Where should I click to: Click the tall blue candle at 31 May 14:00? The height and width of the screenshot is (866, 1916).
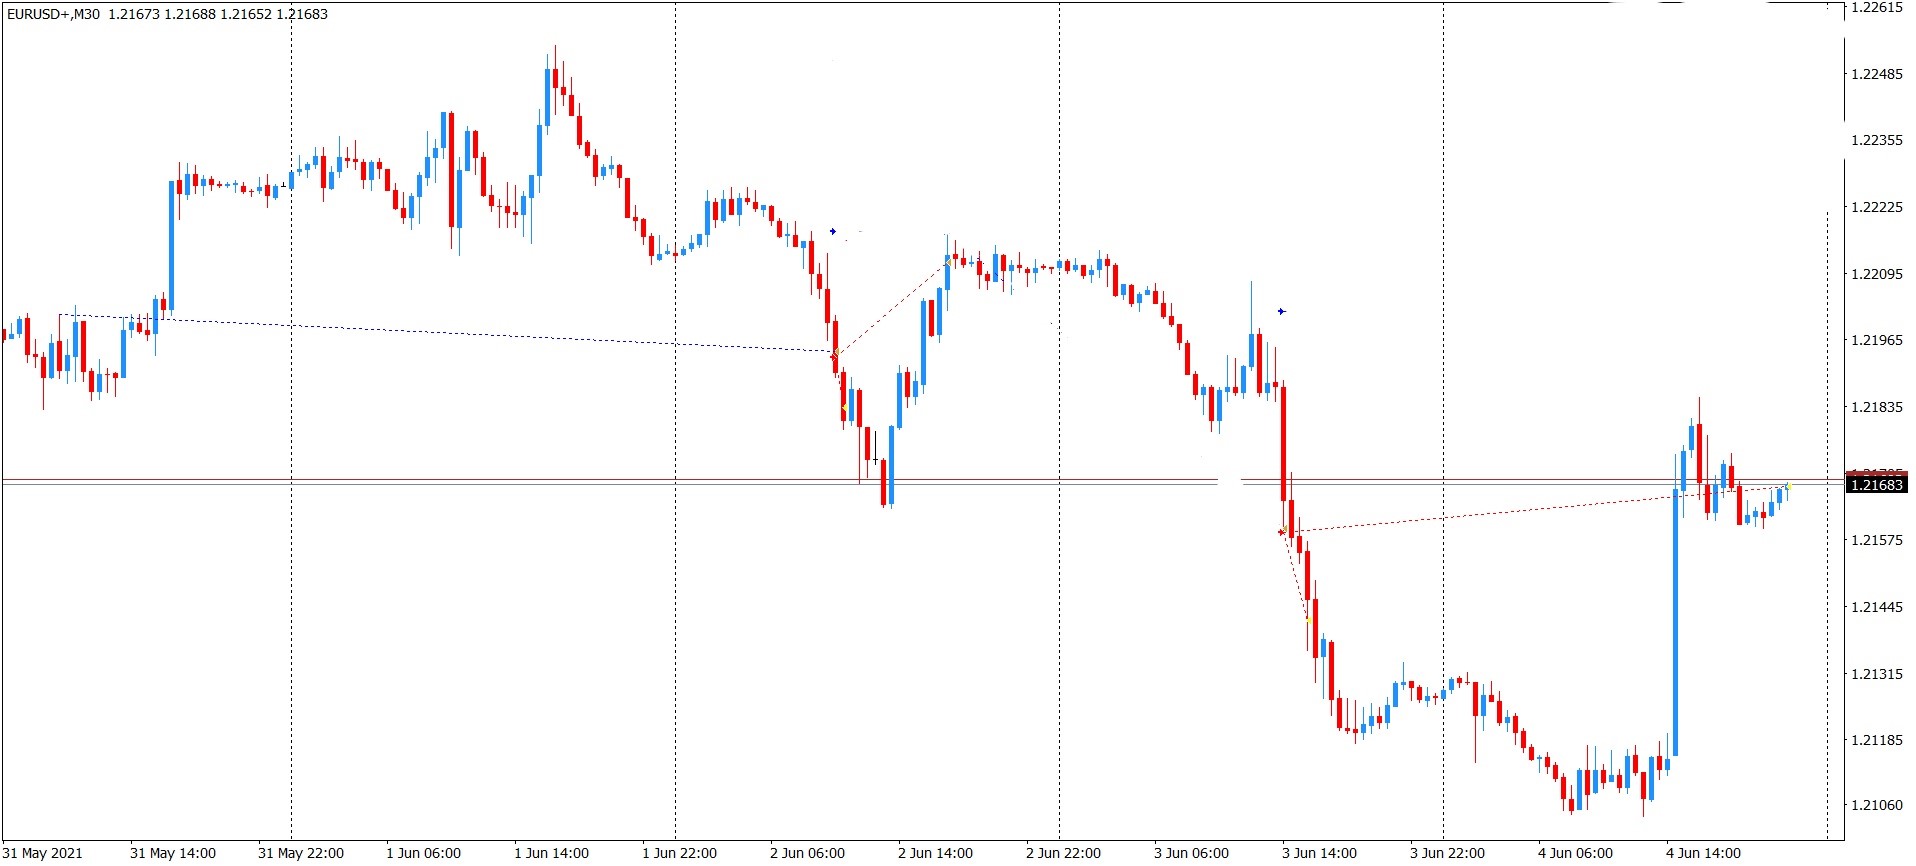coord(171,246)
